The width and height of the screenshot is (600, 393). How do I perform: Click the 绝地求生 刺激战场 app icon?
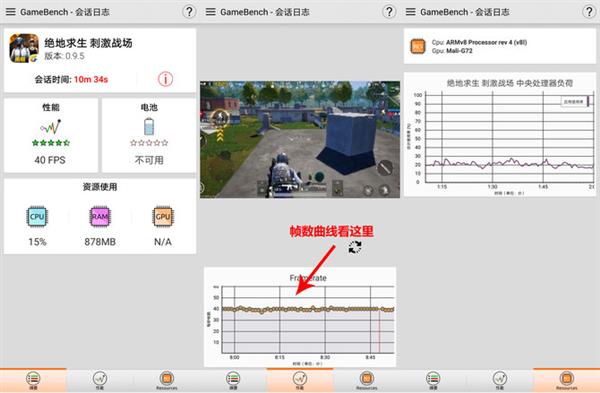pyautogui.click(x=24, y=49)
